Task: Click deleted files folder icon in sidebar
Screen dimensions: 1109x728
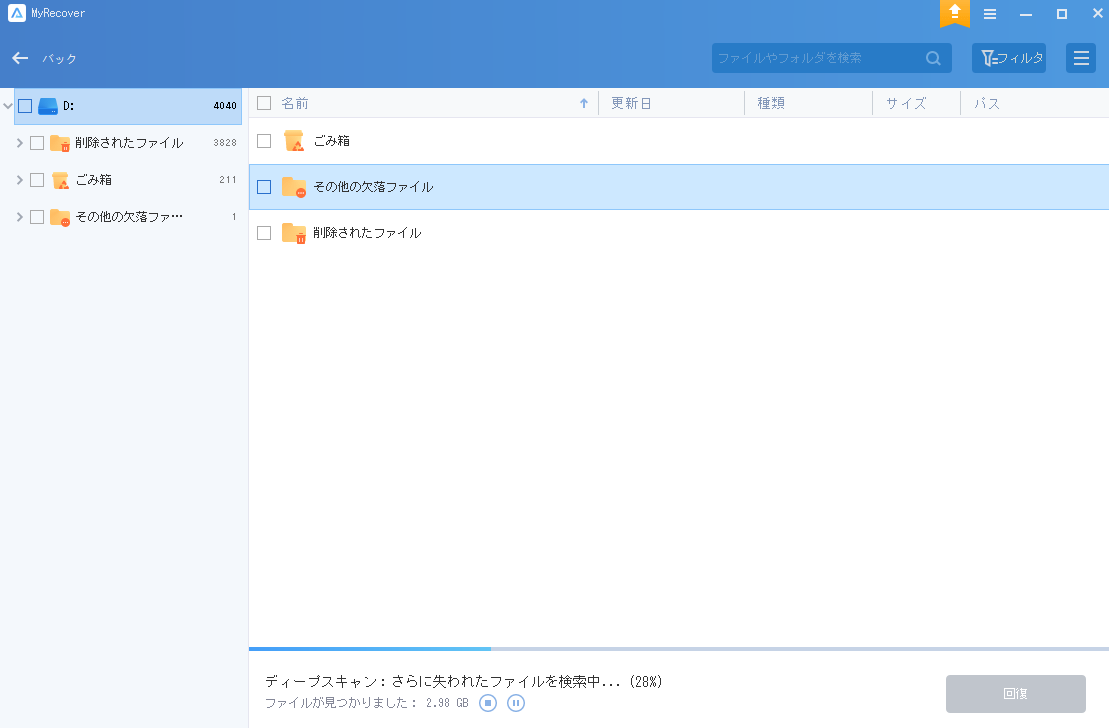Action: [60, 143]
